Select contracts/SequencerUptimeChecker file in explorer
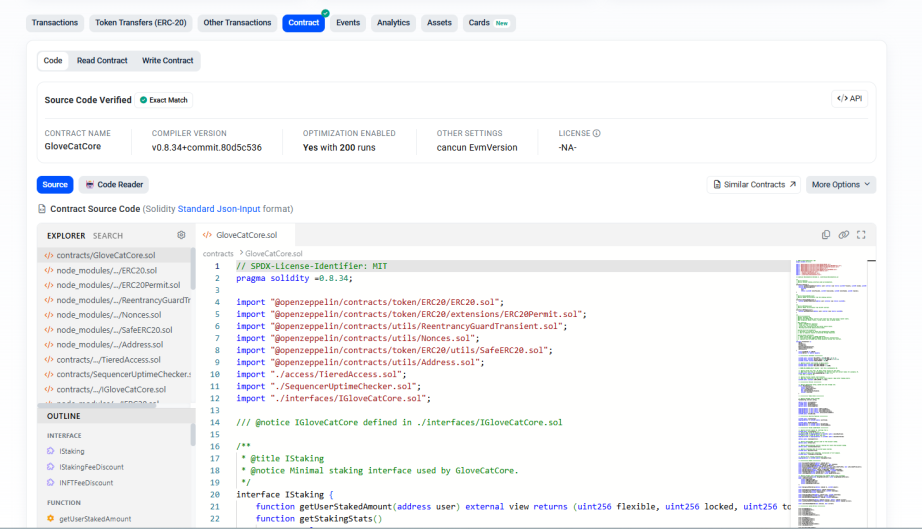 [116, 374]
